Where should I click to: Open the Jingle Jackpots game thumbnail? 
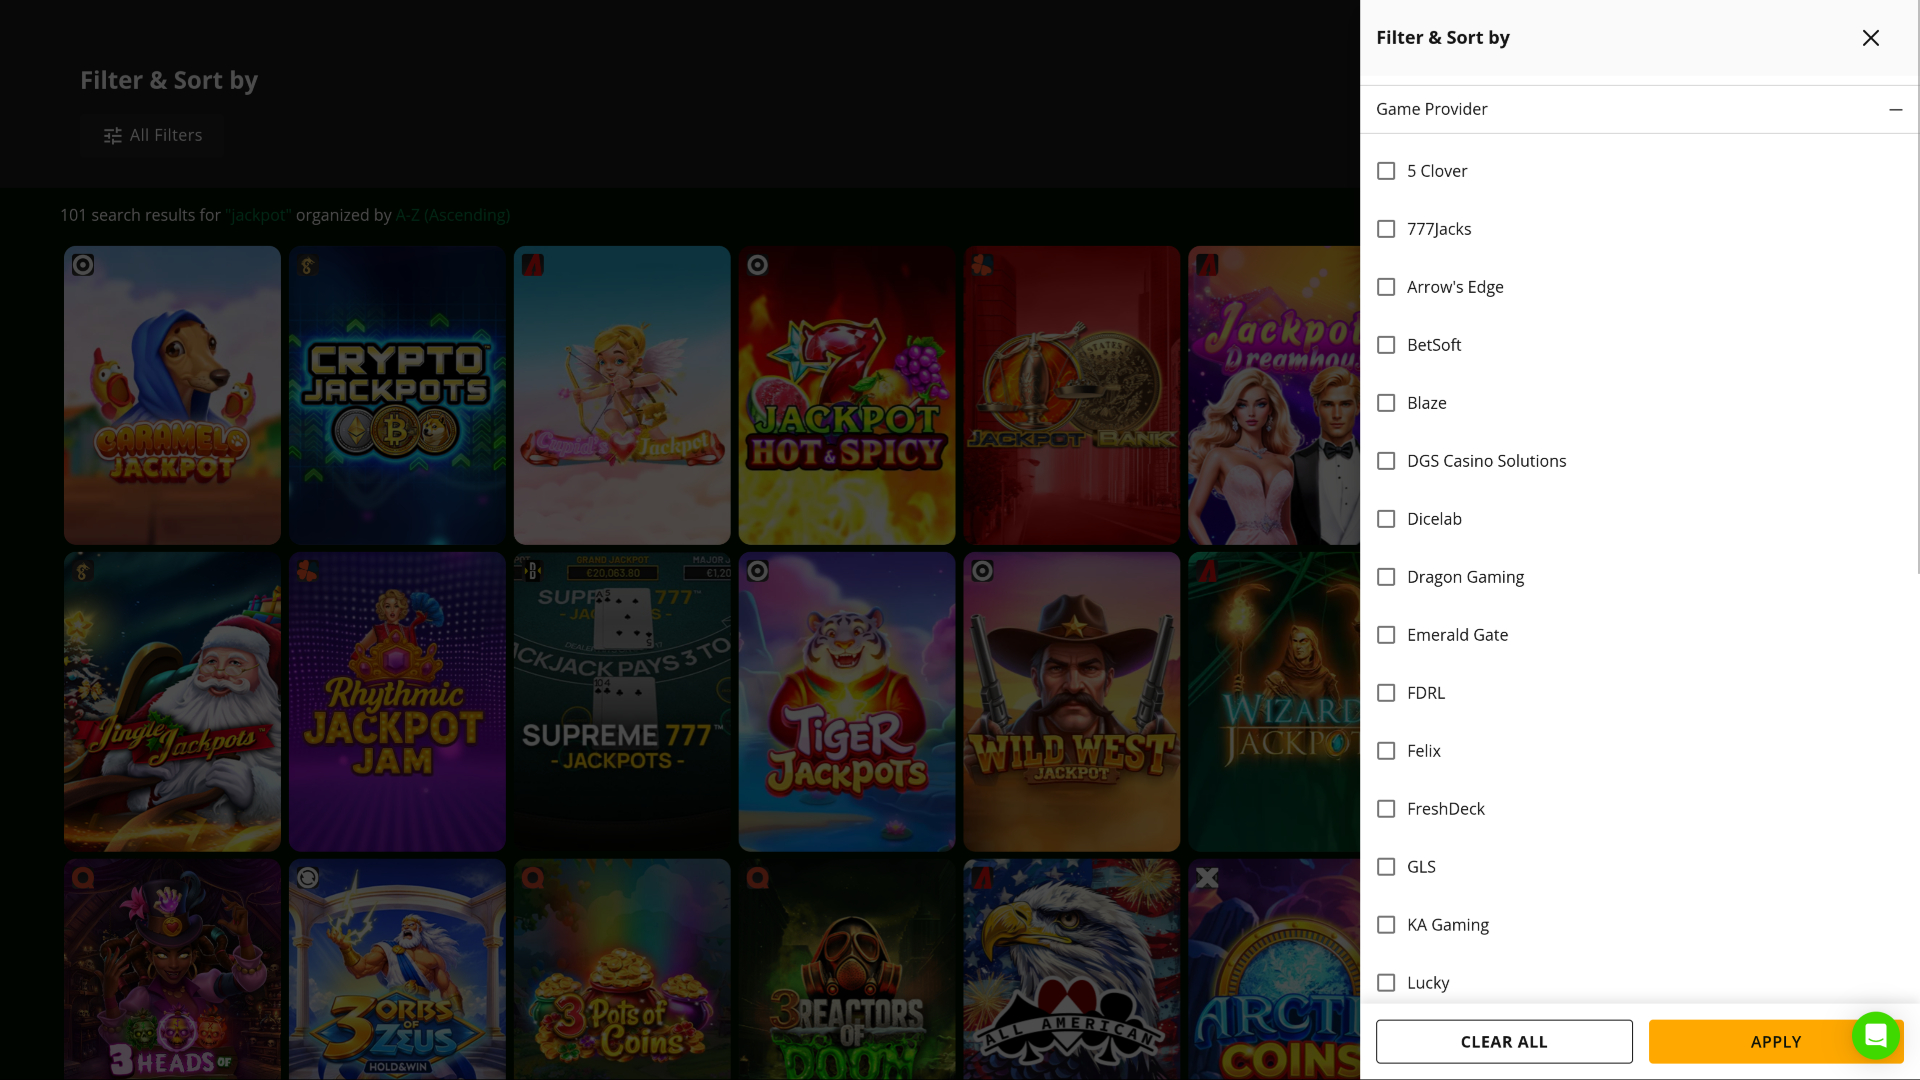pyautogui.click(x=172, y=702)
